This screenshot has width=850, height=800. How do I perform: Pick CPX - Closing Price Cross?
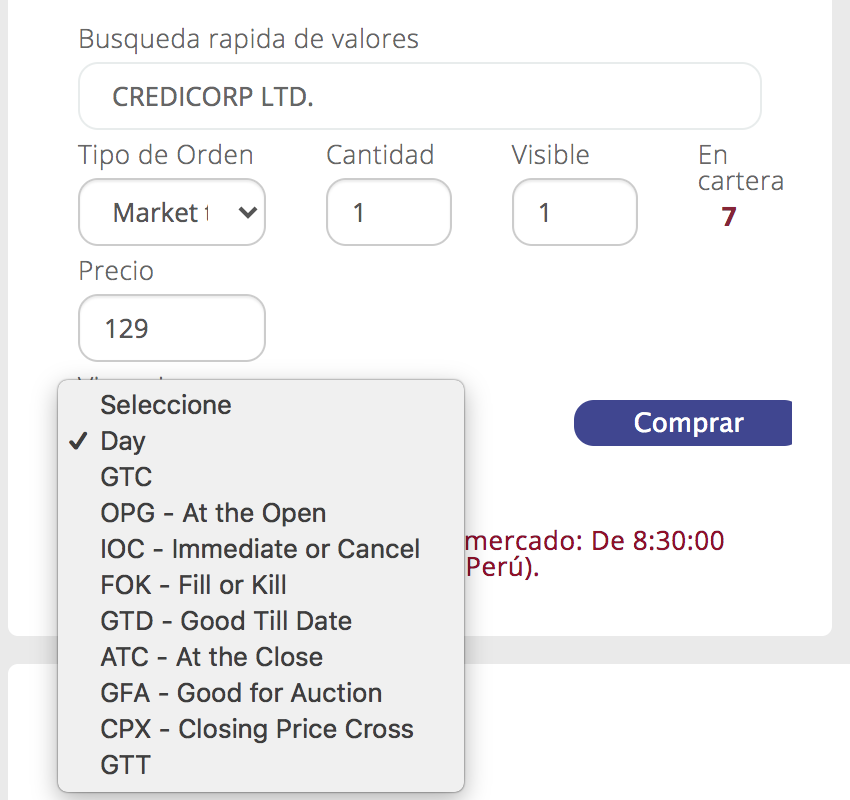point(261,729)
